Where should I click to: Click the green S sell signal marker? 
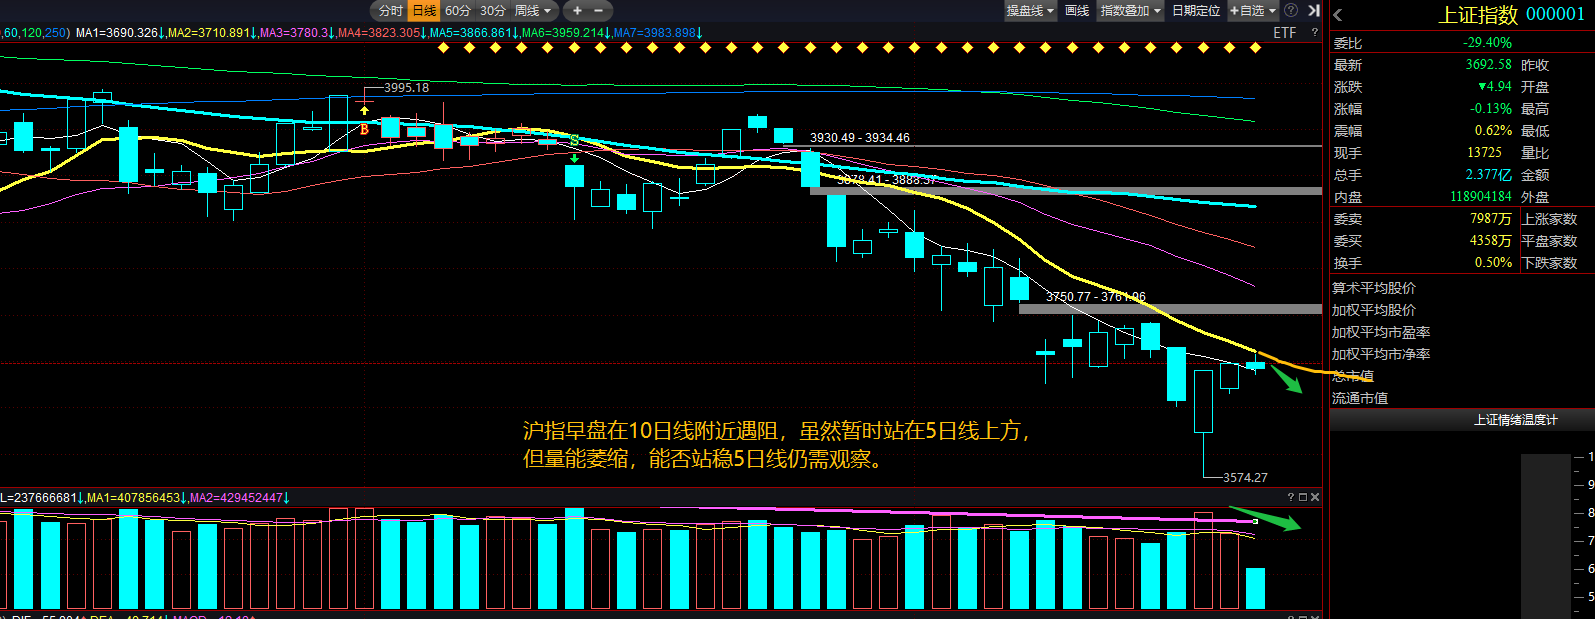tap(575, 140)
